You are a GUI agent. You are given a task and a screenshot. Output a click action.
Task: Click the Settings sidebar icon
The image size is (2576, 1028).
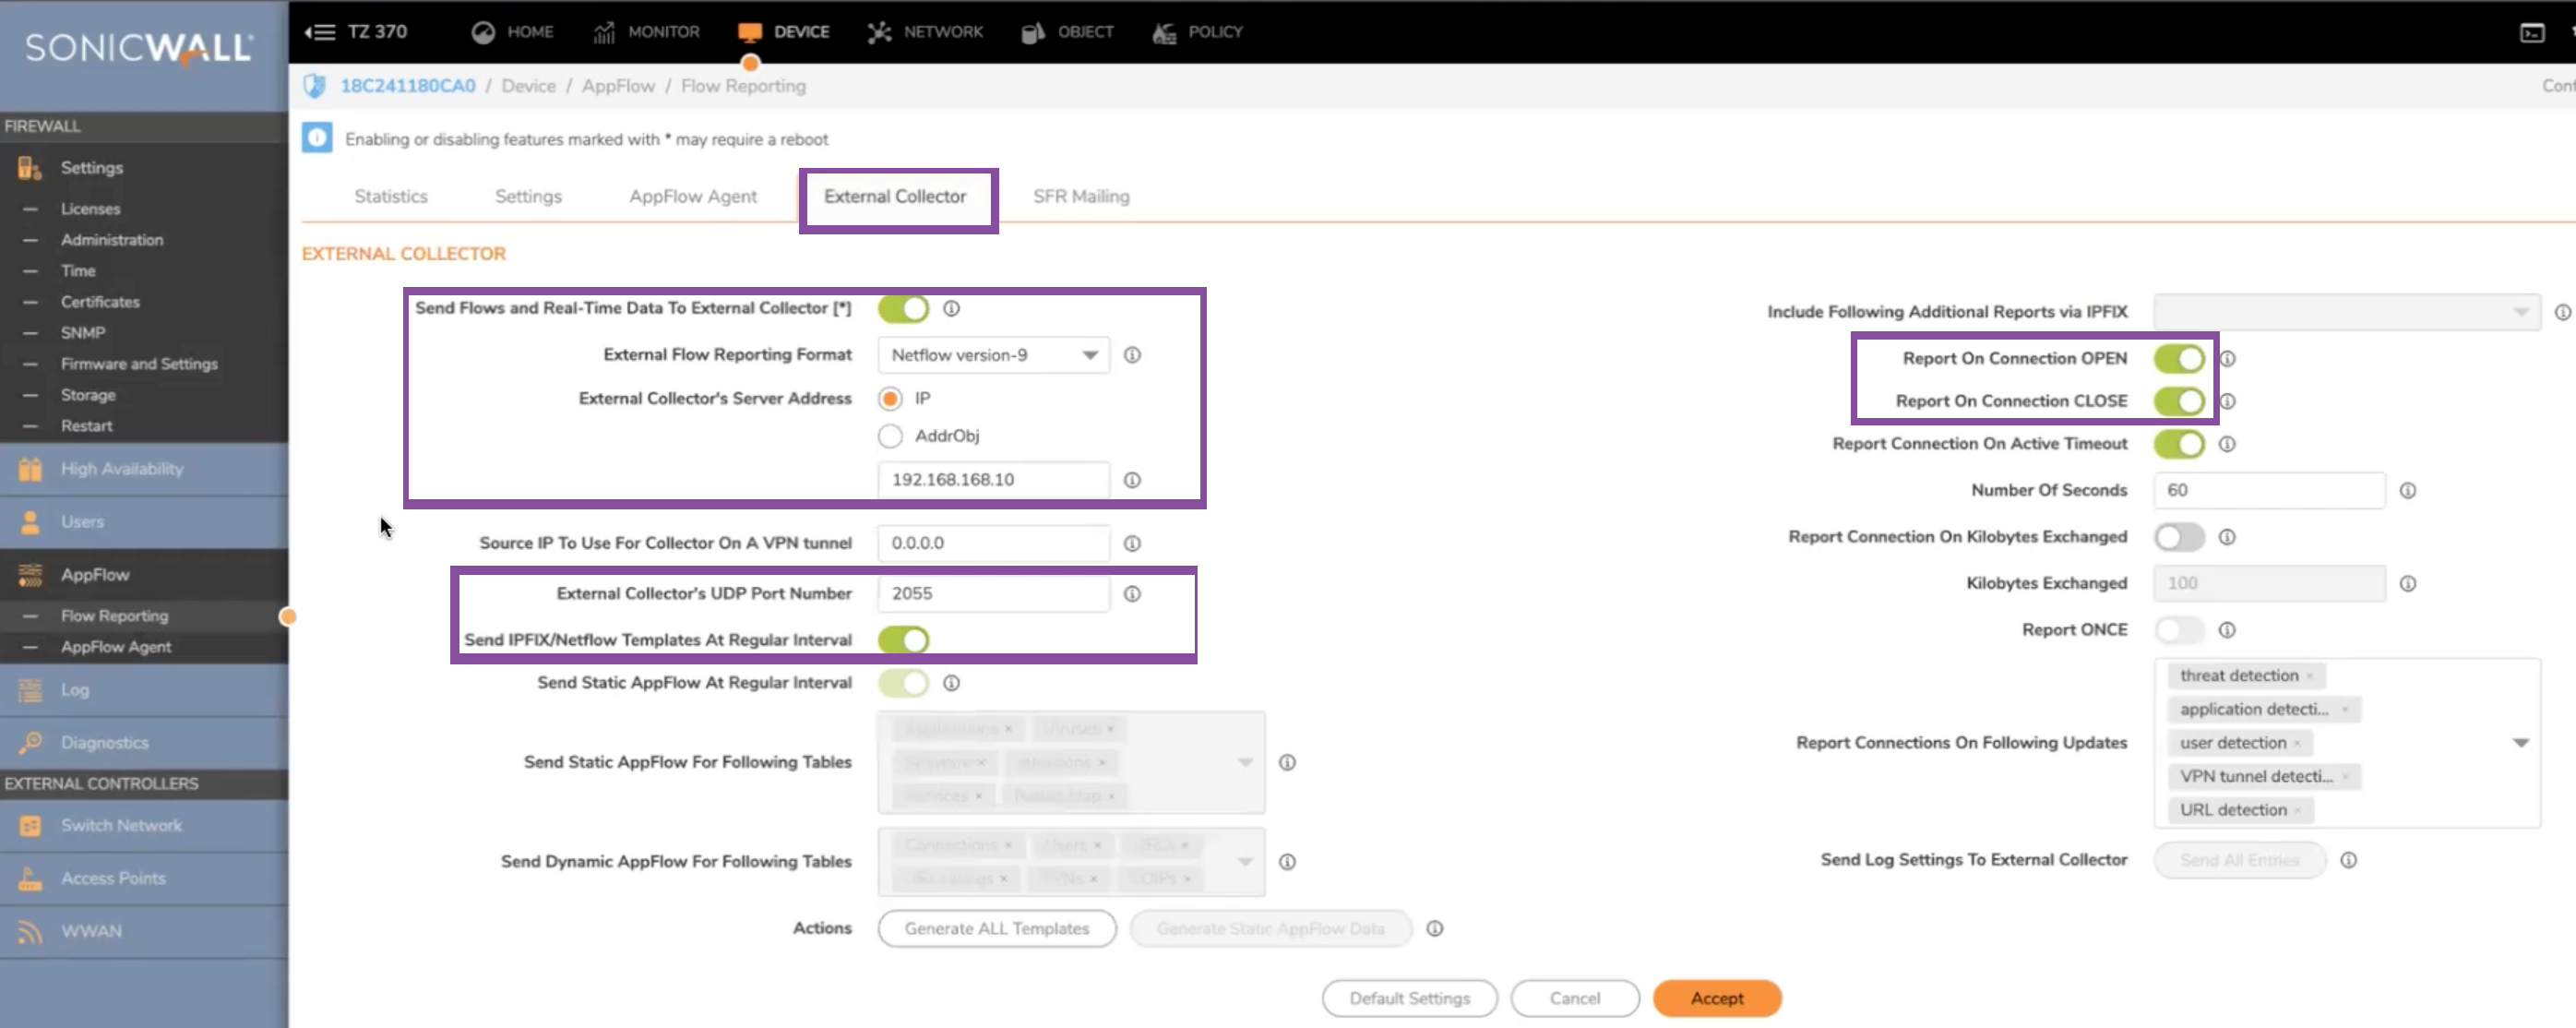pyautogui.click(x=30, y=168)
